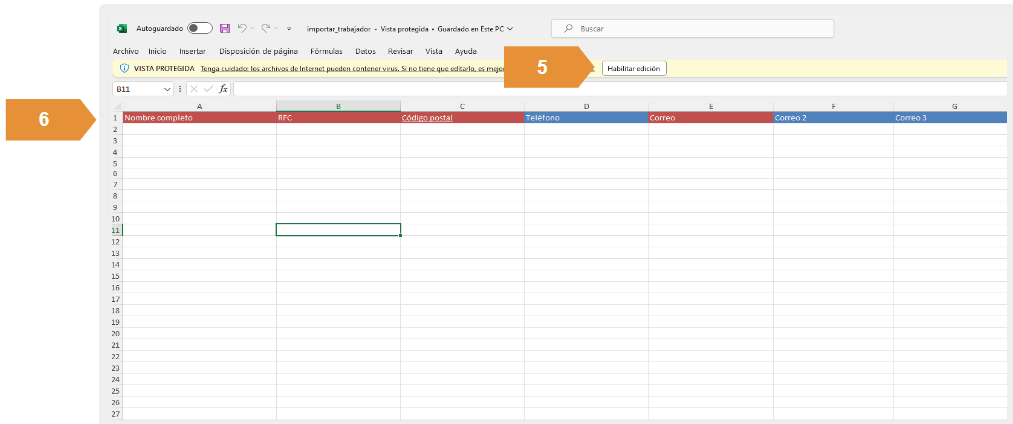Open the Archivo menu

click(x=125, y=50)
